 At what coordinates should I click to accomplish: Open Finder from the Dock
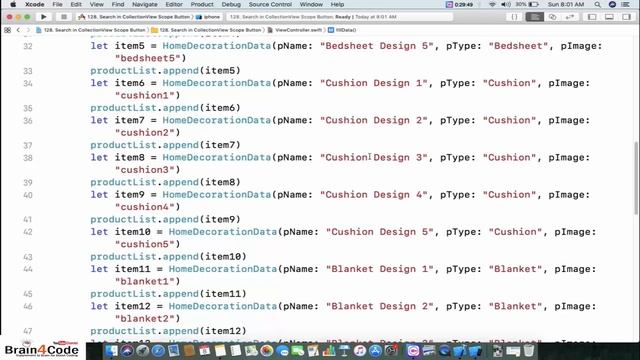pyautogui.click(x=111, y=351)
